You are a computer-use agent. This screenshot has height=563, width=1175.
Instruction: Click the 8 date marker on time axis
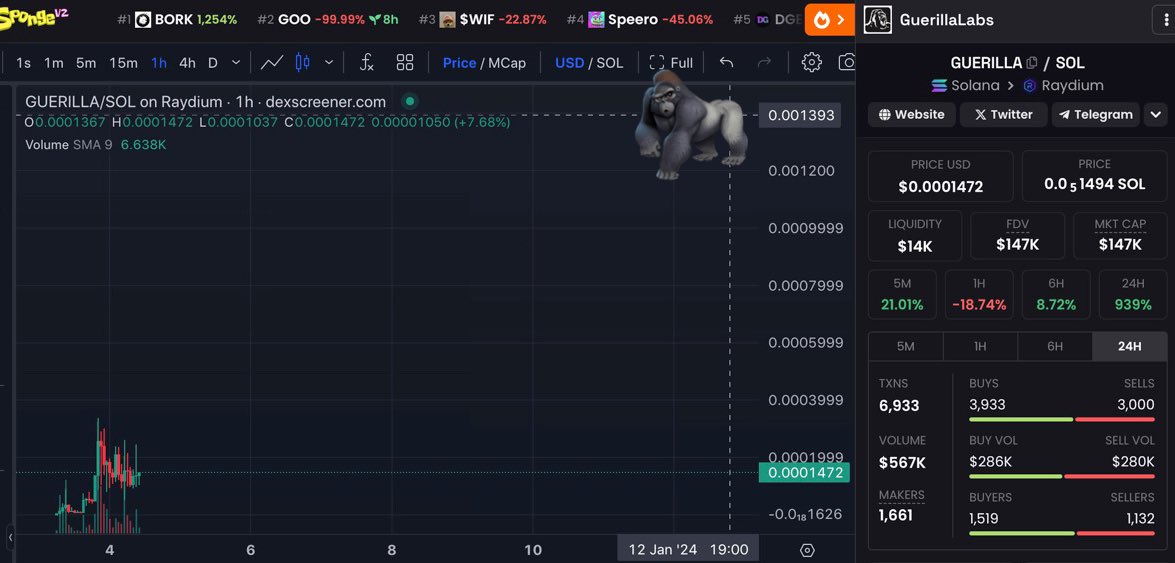click(x=391, y=550)
